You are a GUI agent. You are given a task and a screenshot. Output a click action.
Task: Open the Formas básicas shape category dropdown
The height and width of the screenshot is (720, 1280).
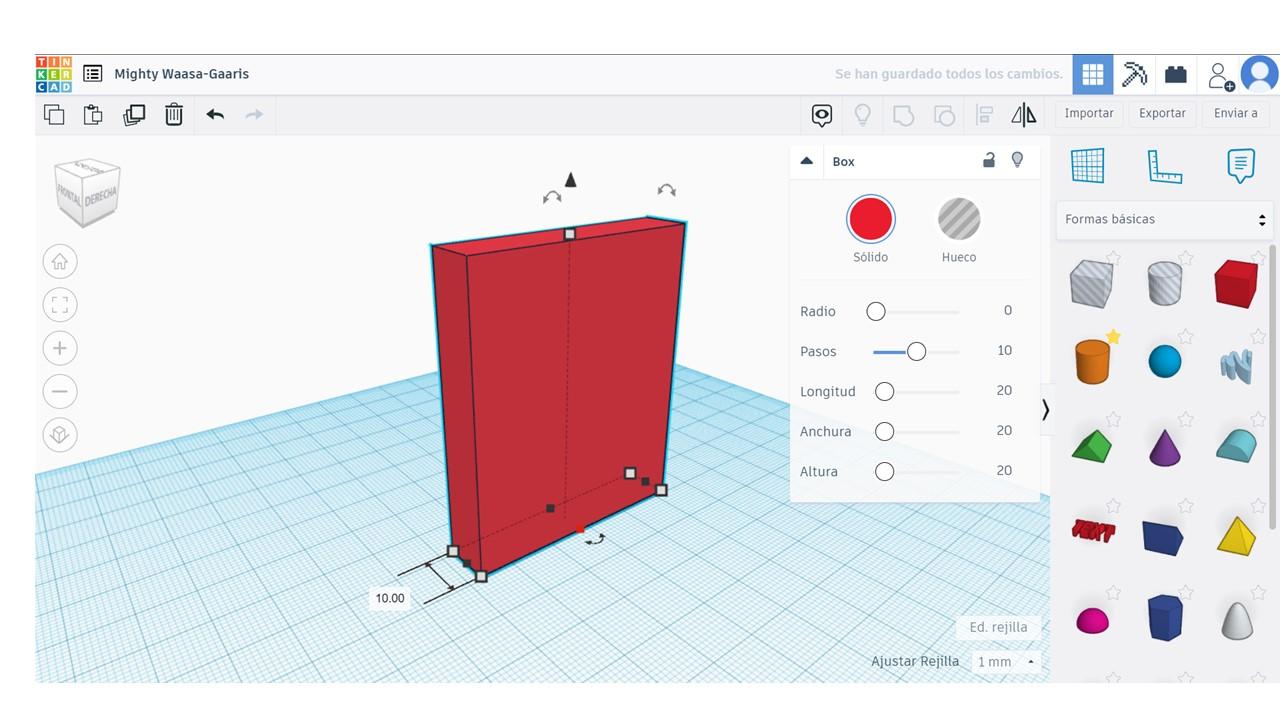pos(1165,219)
